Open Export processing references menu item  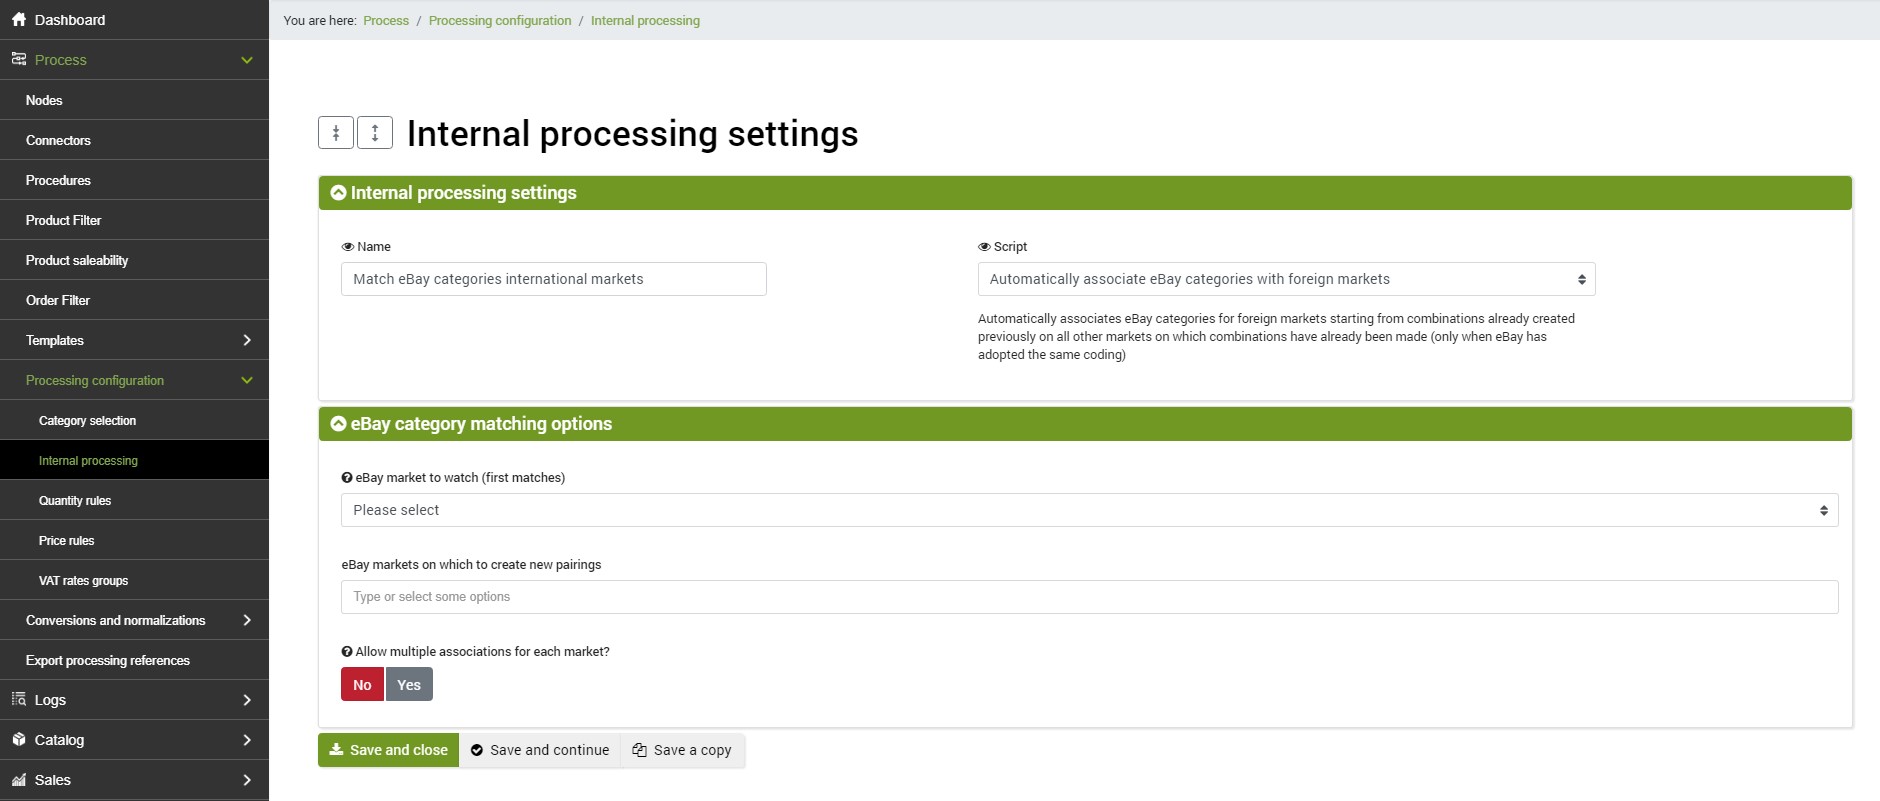pyautogui.click(x=134, y=660)
